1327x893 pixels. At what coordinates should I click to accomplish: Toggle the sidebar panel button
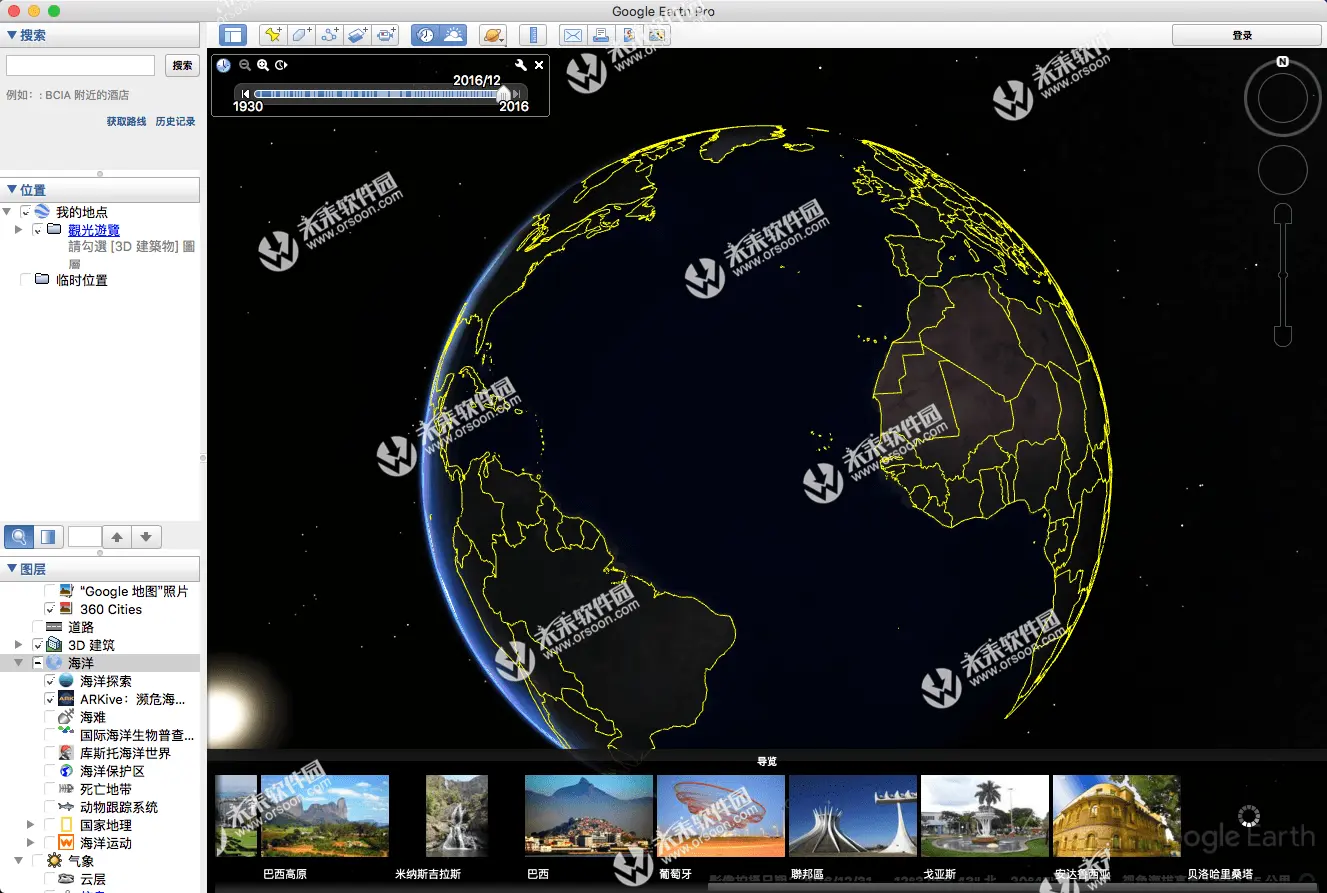pyautogui.click(x=233, y=35)
